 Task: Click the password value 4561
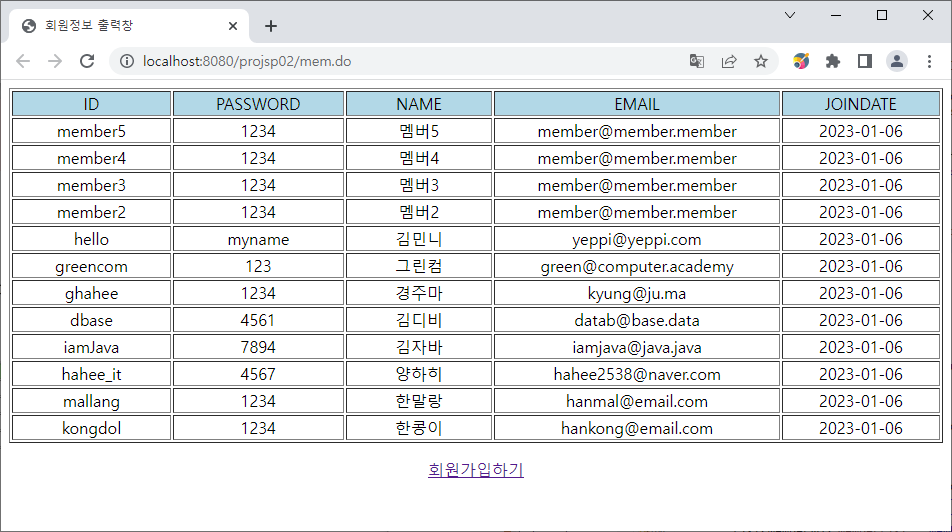[x=258, y=320]
